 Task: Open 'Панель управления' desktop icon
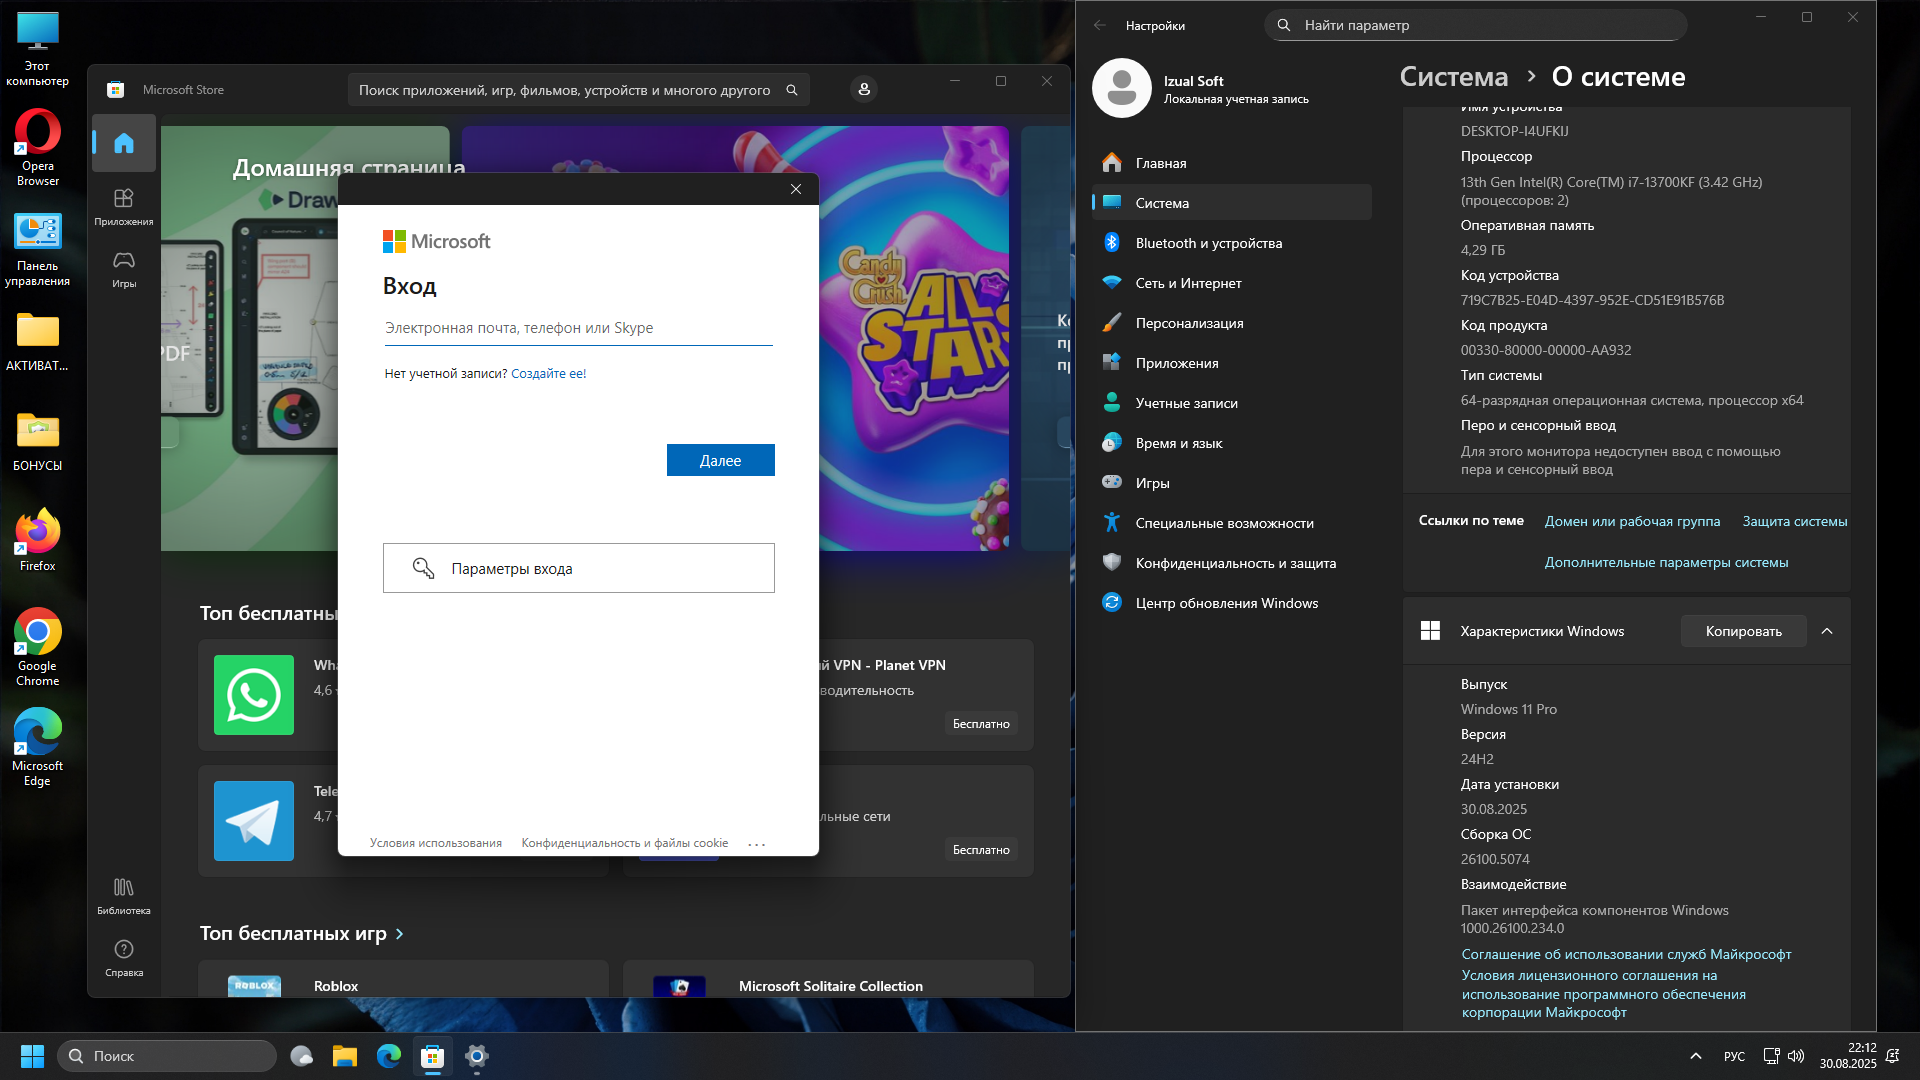pos(38,250)
